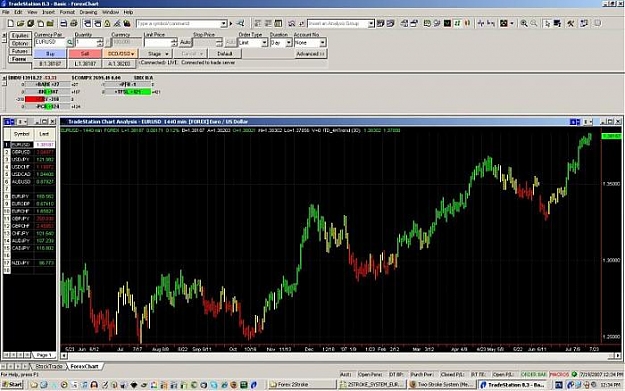The height and width of the screenshot is (391, 625).
Task: Switch to the Equities order tab
Action: 20,35
